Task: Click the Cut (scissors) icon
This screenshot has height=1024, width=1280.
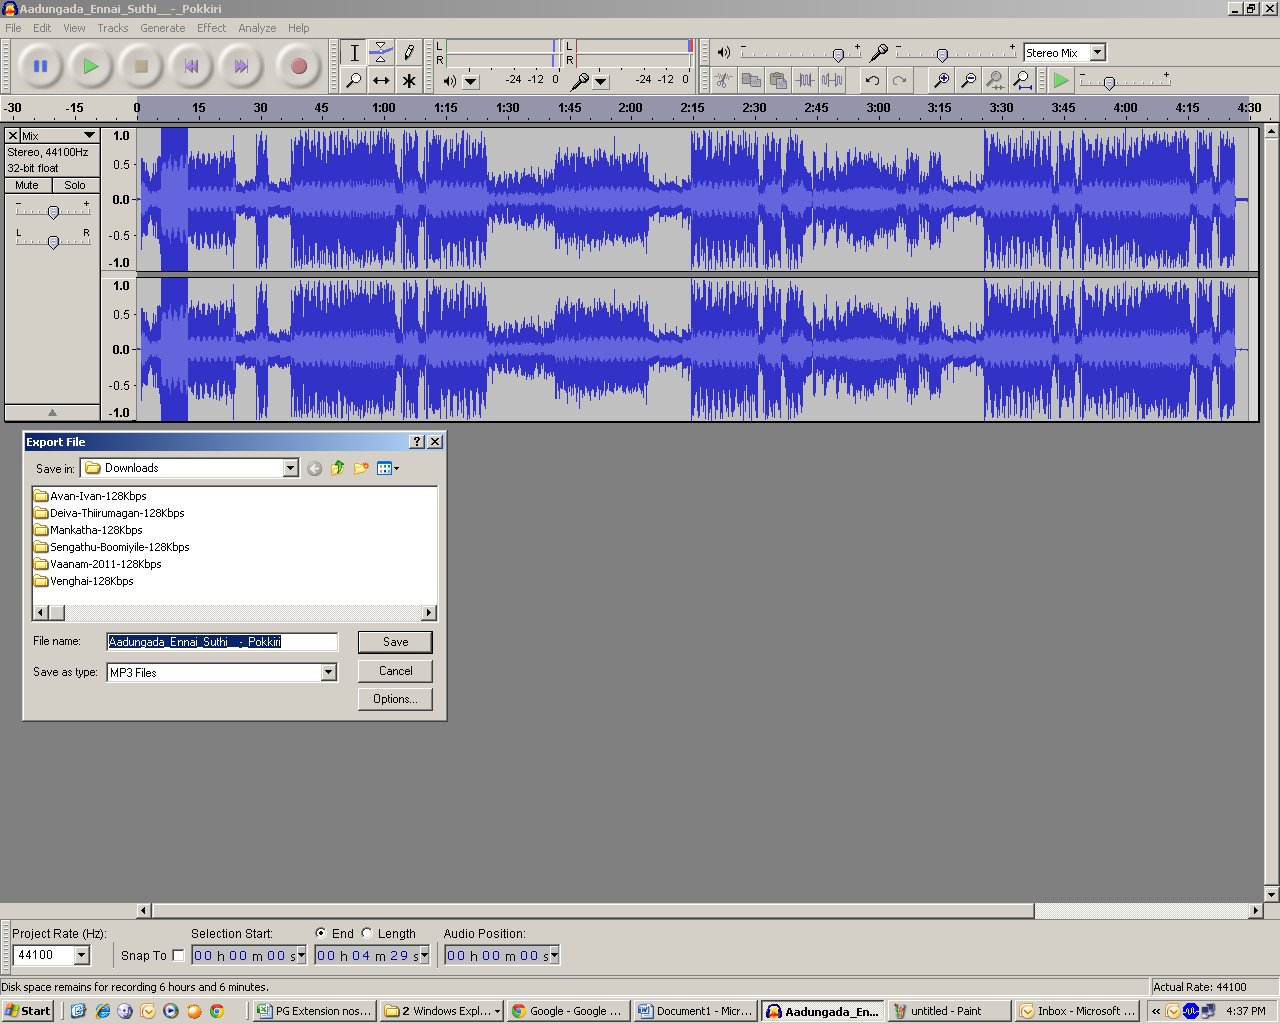Action: 724,80
